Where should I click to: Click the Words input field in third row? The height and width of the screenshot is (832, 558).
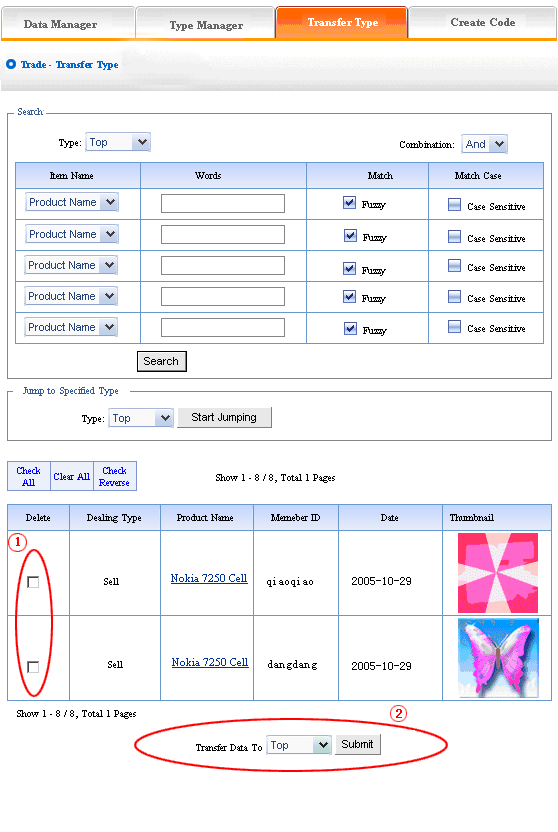223,265
